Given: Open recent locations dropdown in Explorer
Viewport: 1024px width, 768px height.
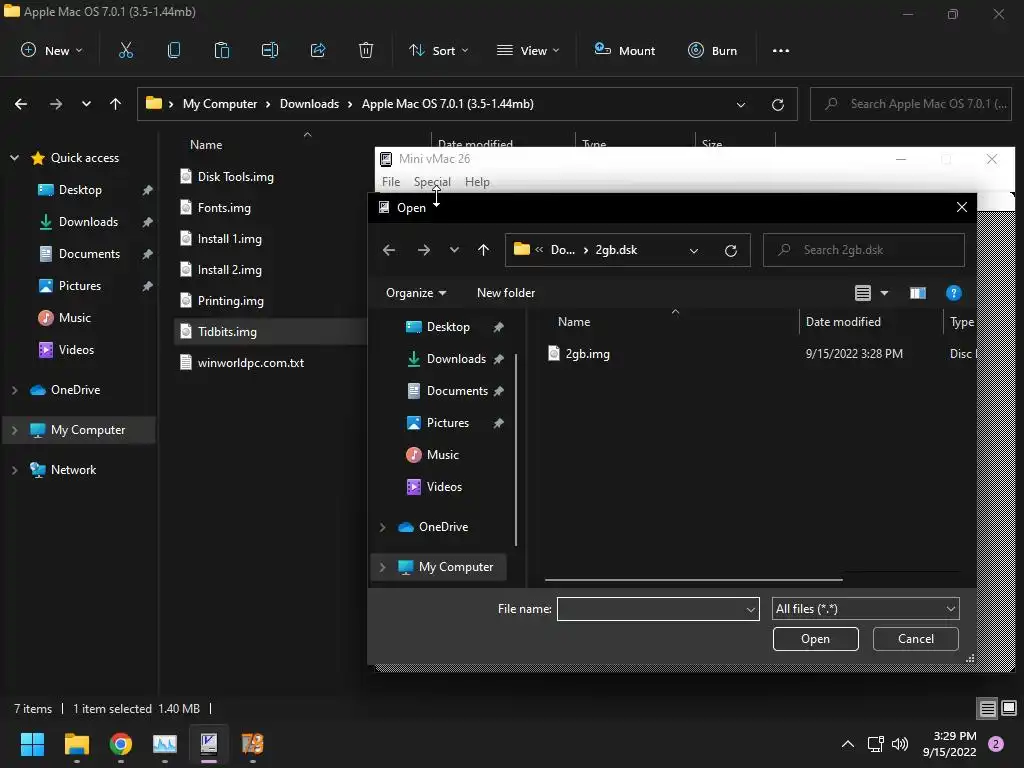Looking at the screenshot, I should point(86,104).
